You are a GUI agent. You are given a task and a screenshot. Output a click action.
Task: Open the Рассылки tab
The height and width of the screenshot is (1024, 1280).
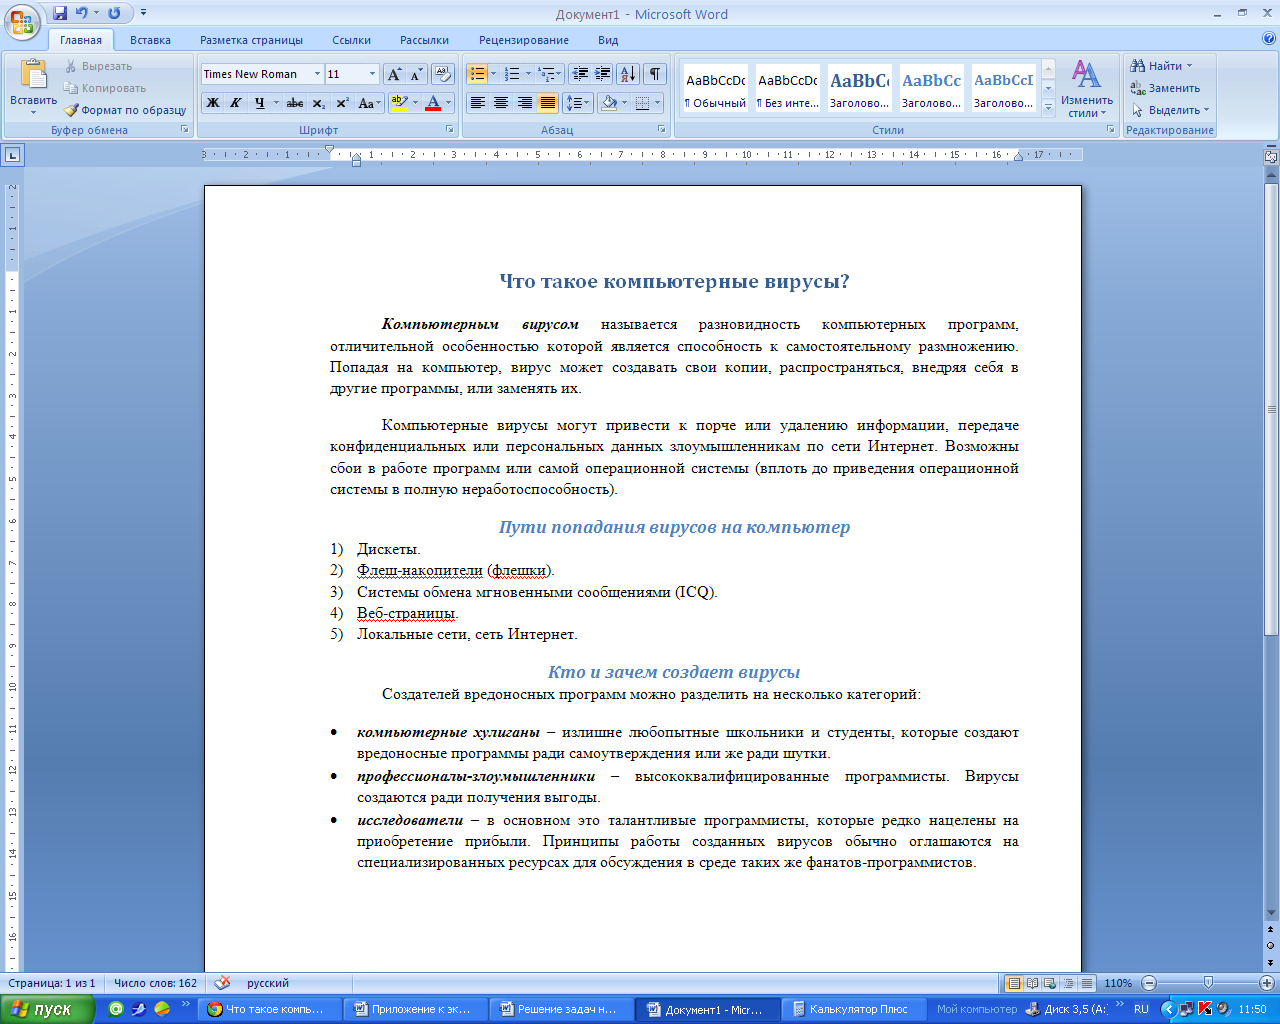pyautogui.click(x=424, y=40)
